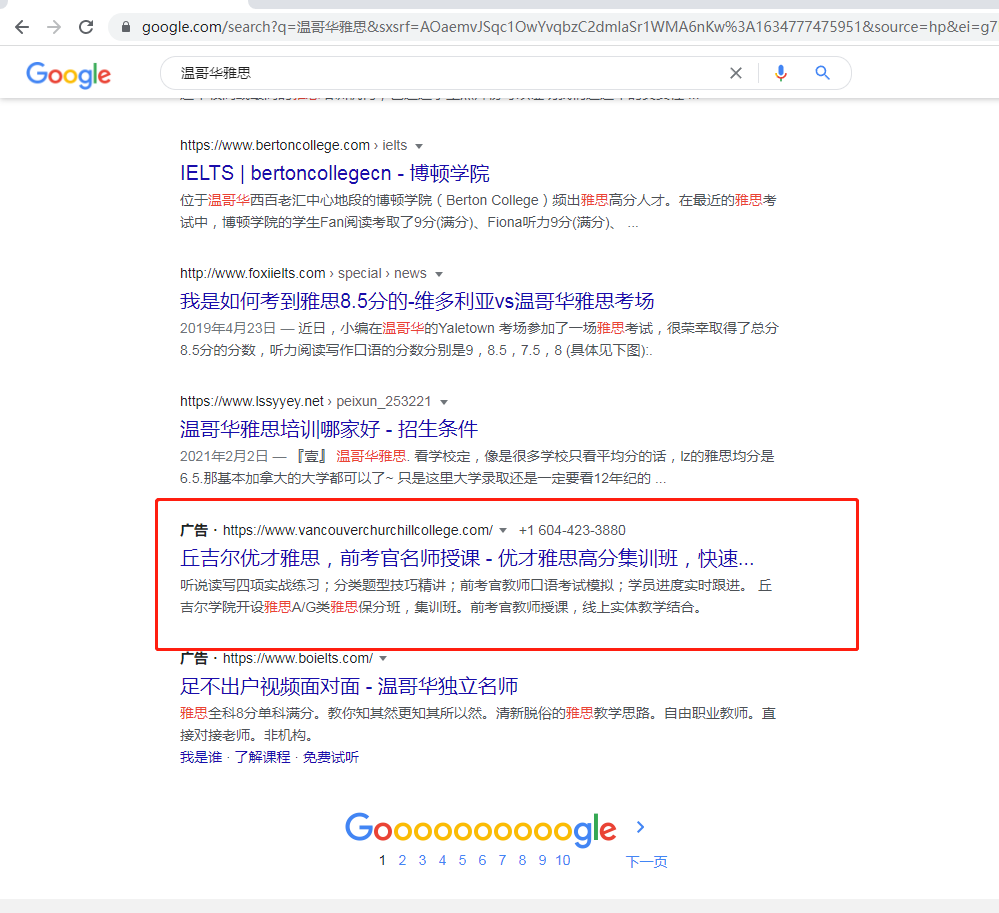
Task: Go to results page 2
Action: pos(402,860)
